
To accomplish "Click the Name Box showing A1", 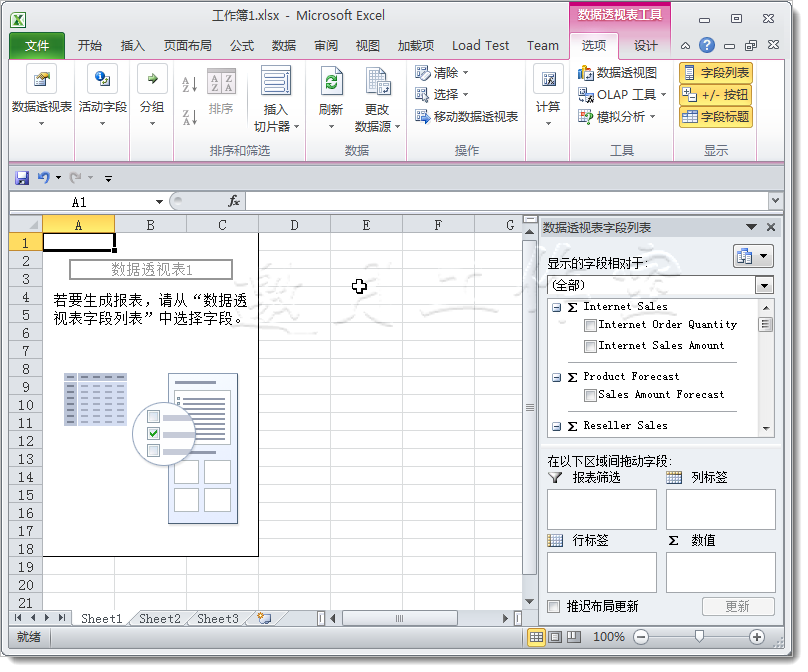I will 81,201.
